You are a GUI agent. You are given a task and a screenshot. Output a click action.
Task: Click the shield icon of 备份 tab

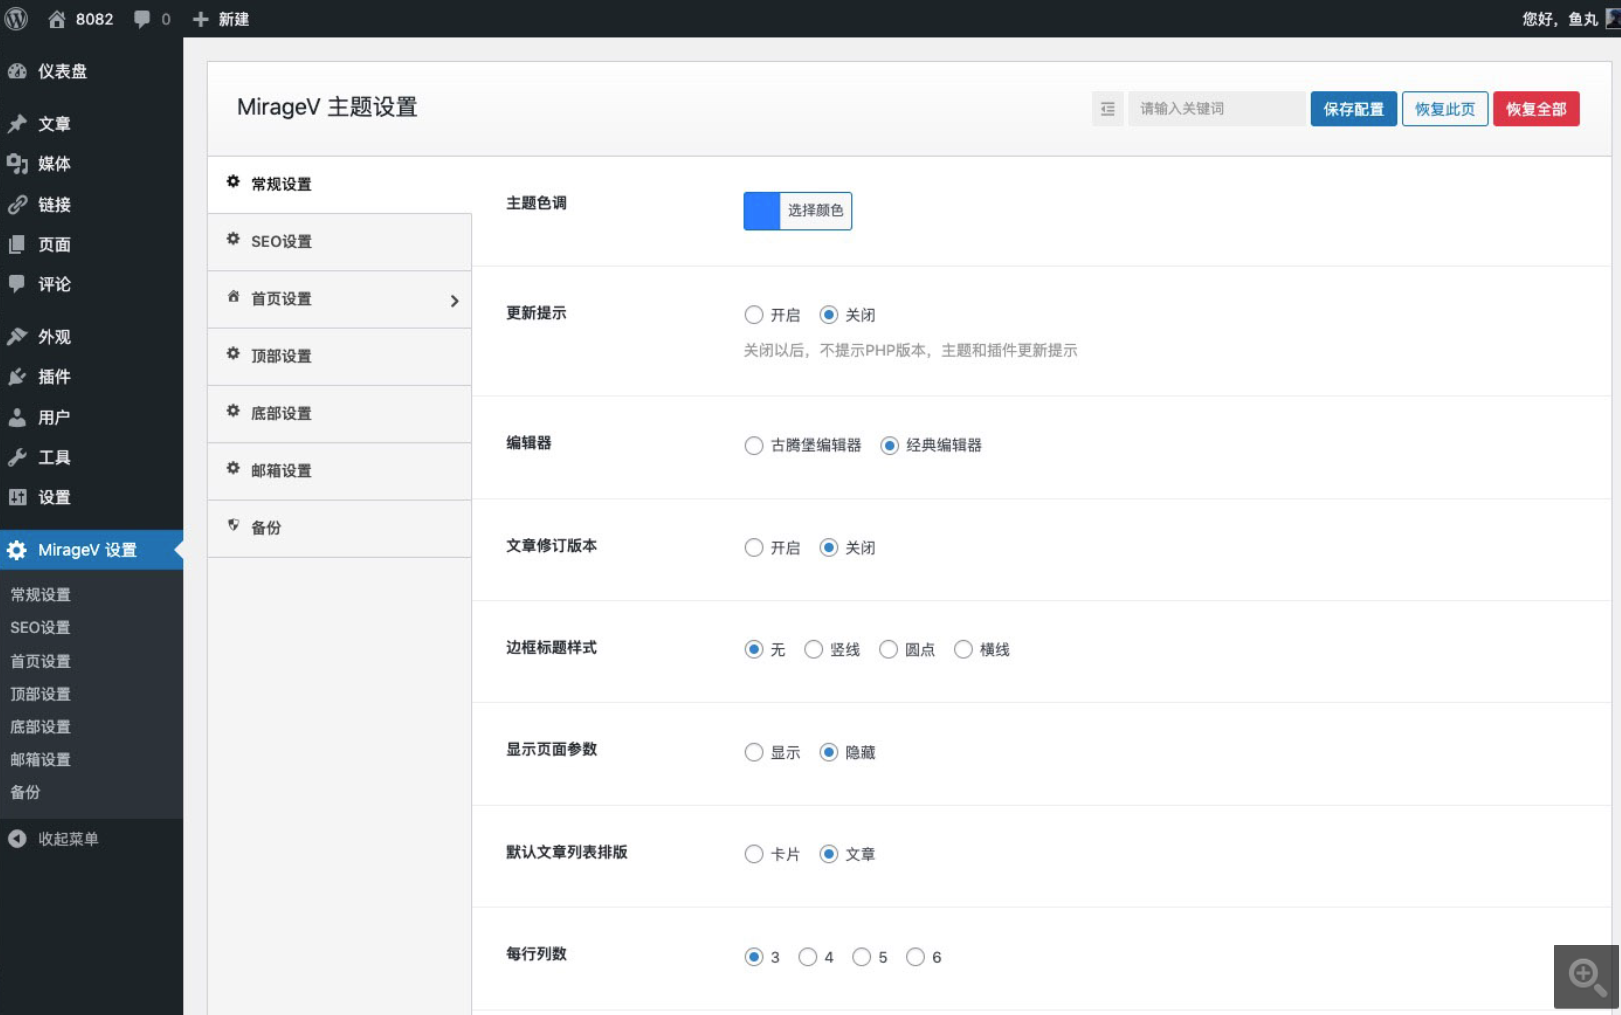coord(233,525)
